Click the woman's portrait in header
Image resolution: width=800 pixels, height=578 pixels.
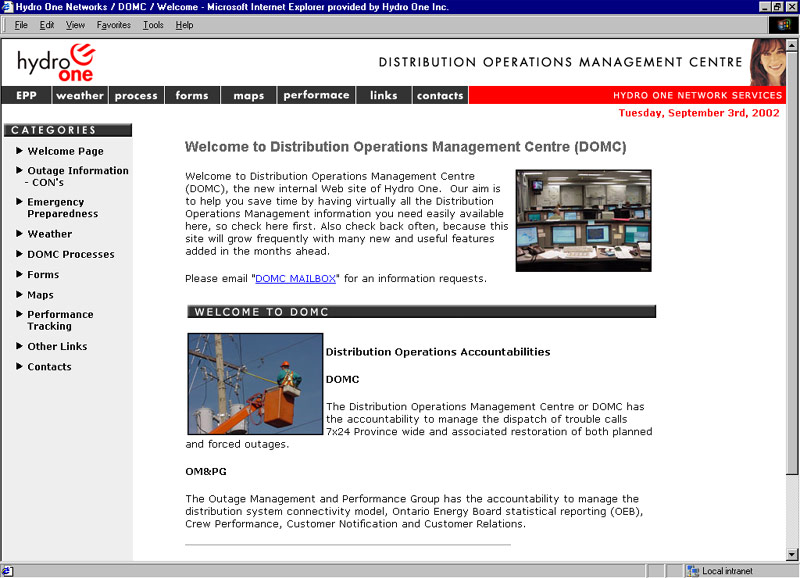tap(767, 62)
